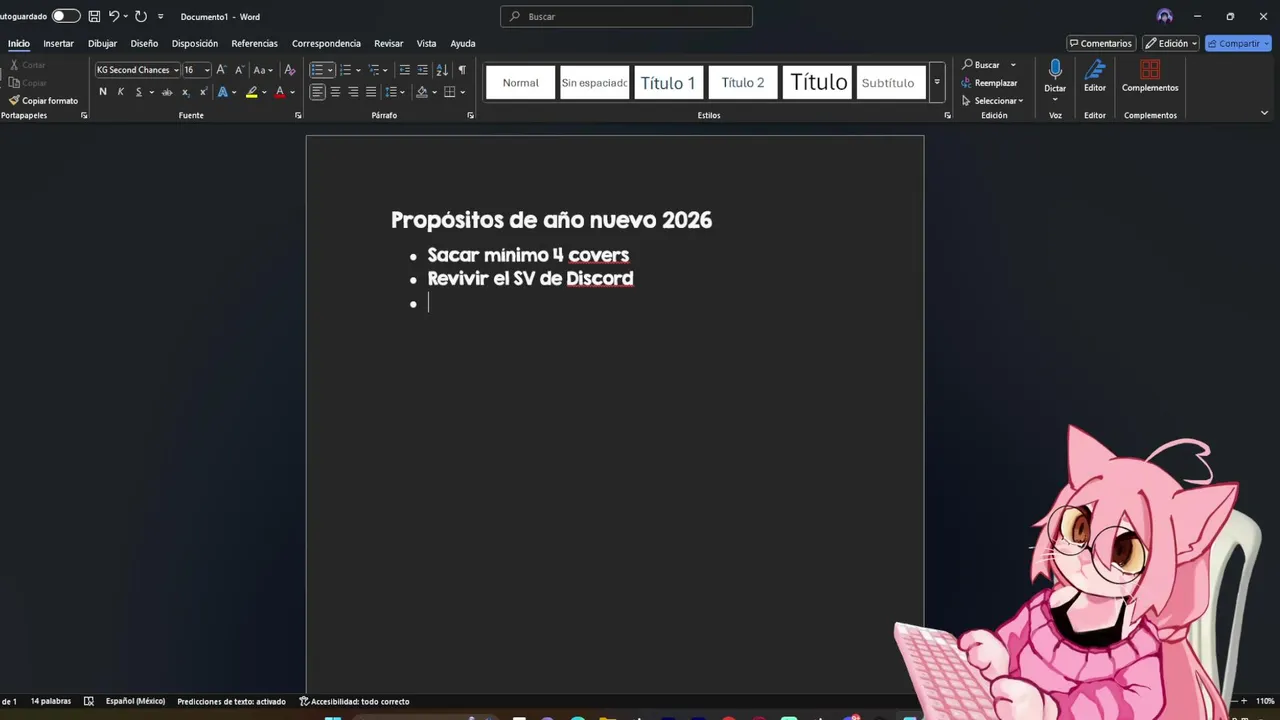Open the Quick Access Toolbar customize dropdown
This screenshot has width=1280, height=720.
pos(160,16)
